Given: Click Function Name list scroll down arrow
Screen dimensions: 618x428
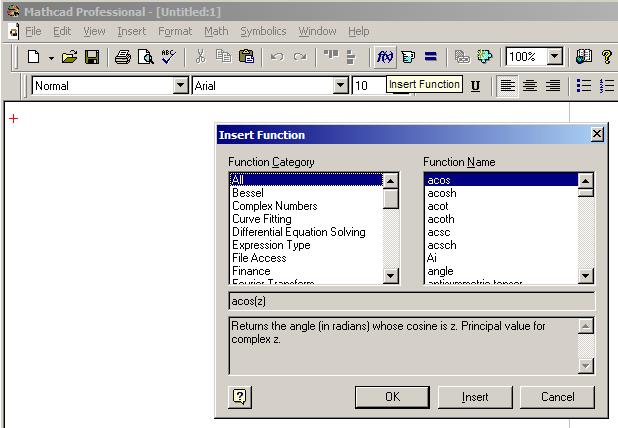Looking at the screenshot, I should [x=586, y=276].
